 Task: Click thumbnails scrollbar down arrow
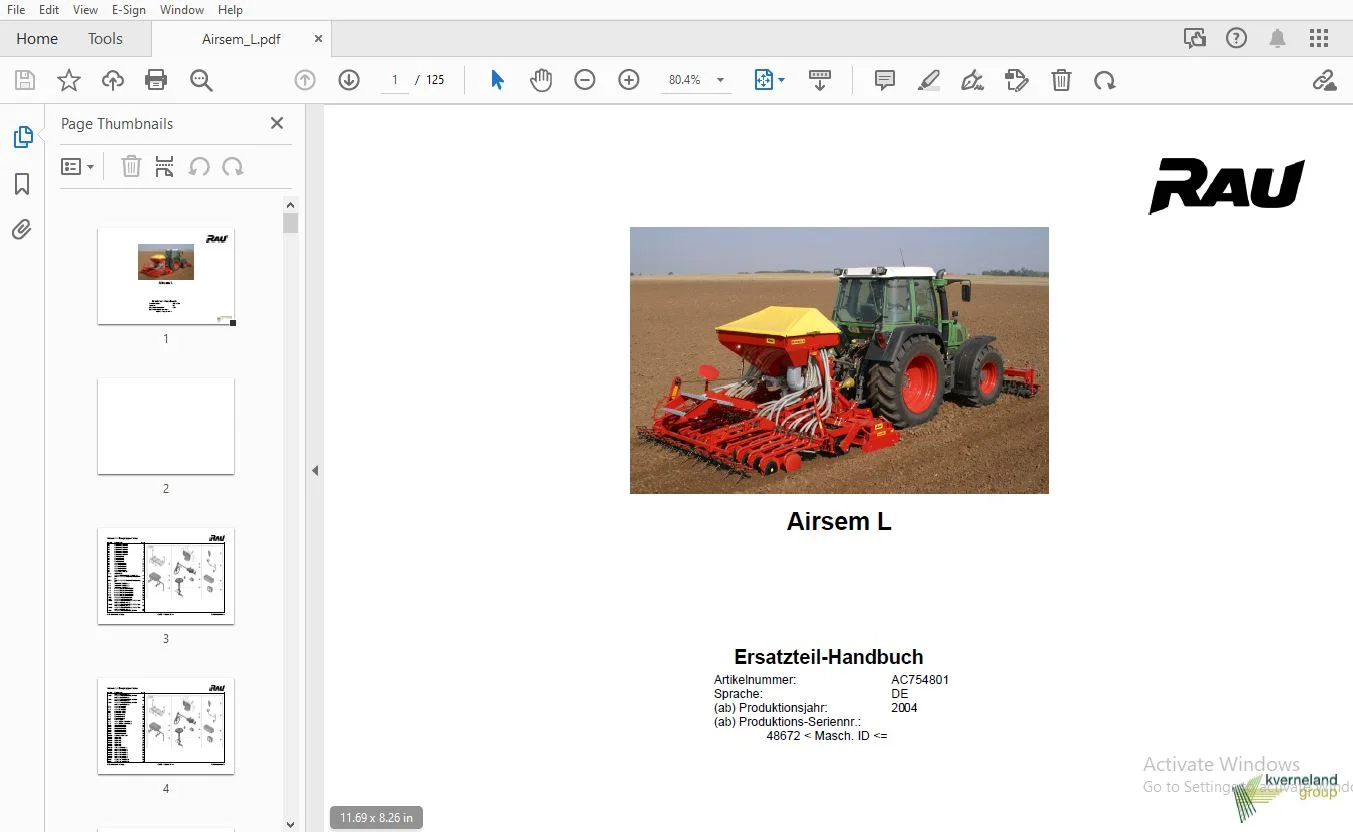290,824
